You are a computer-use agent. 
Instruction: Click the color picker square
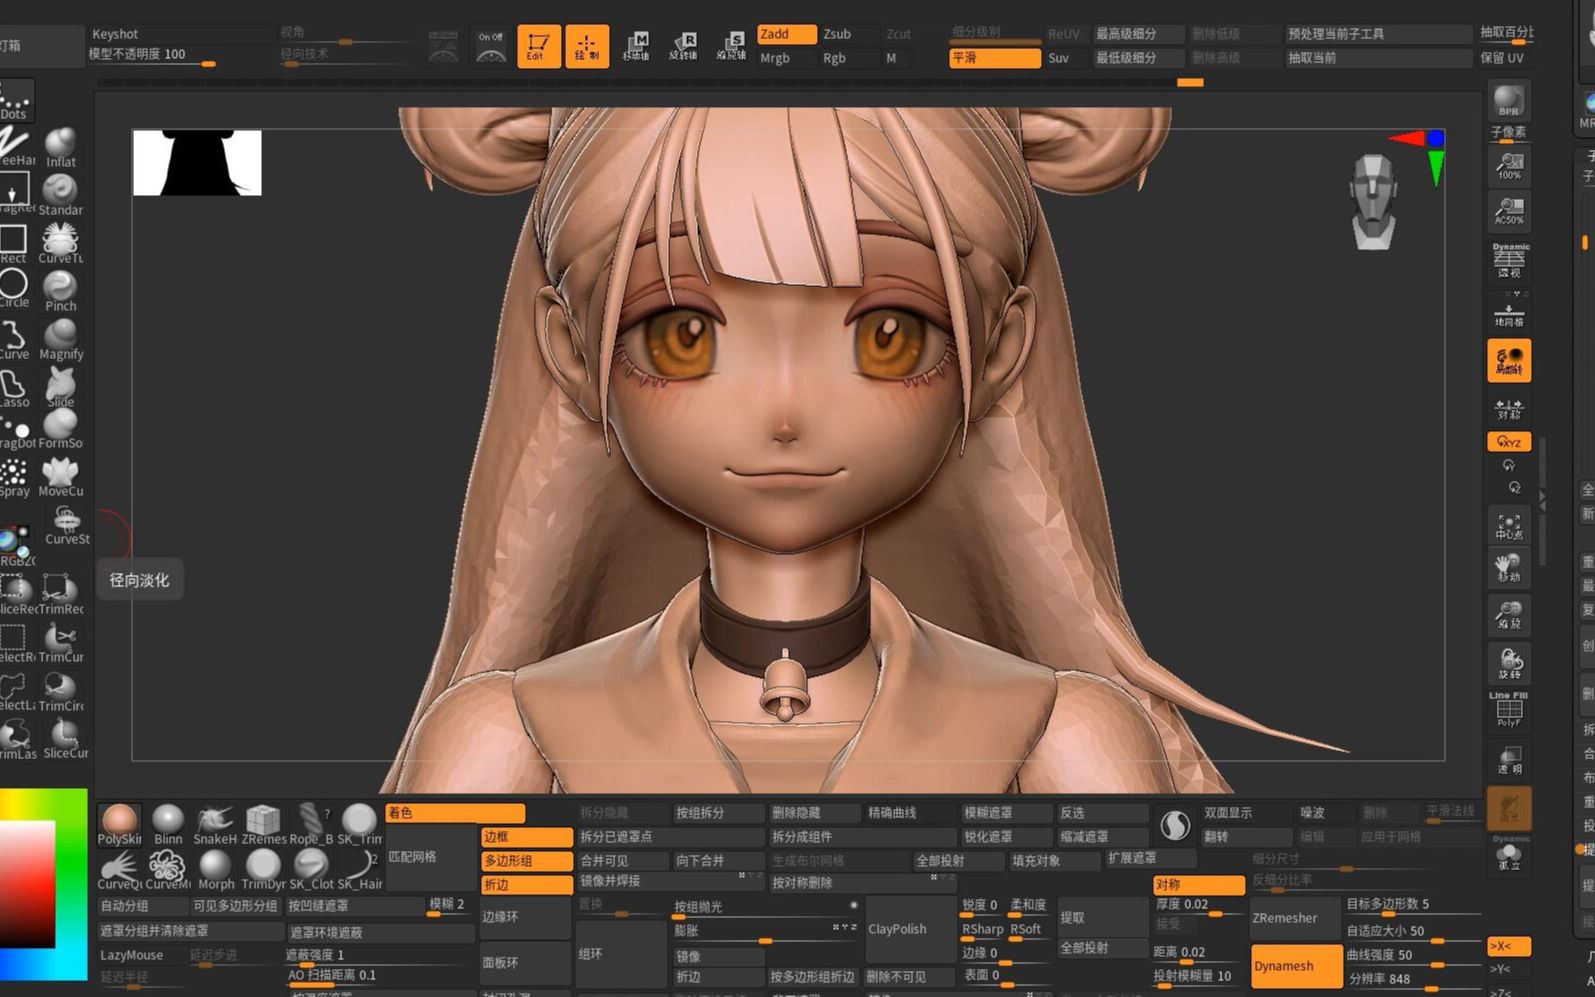tap(27, 884)
